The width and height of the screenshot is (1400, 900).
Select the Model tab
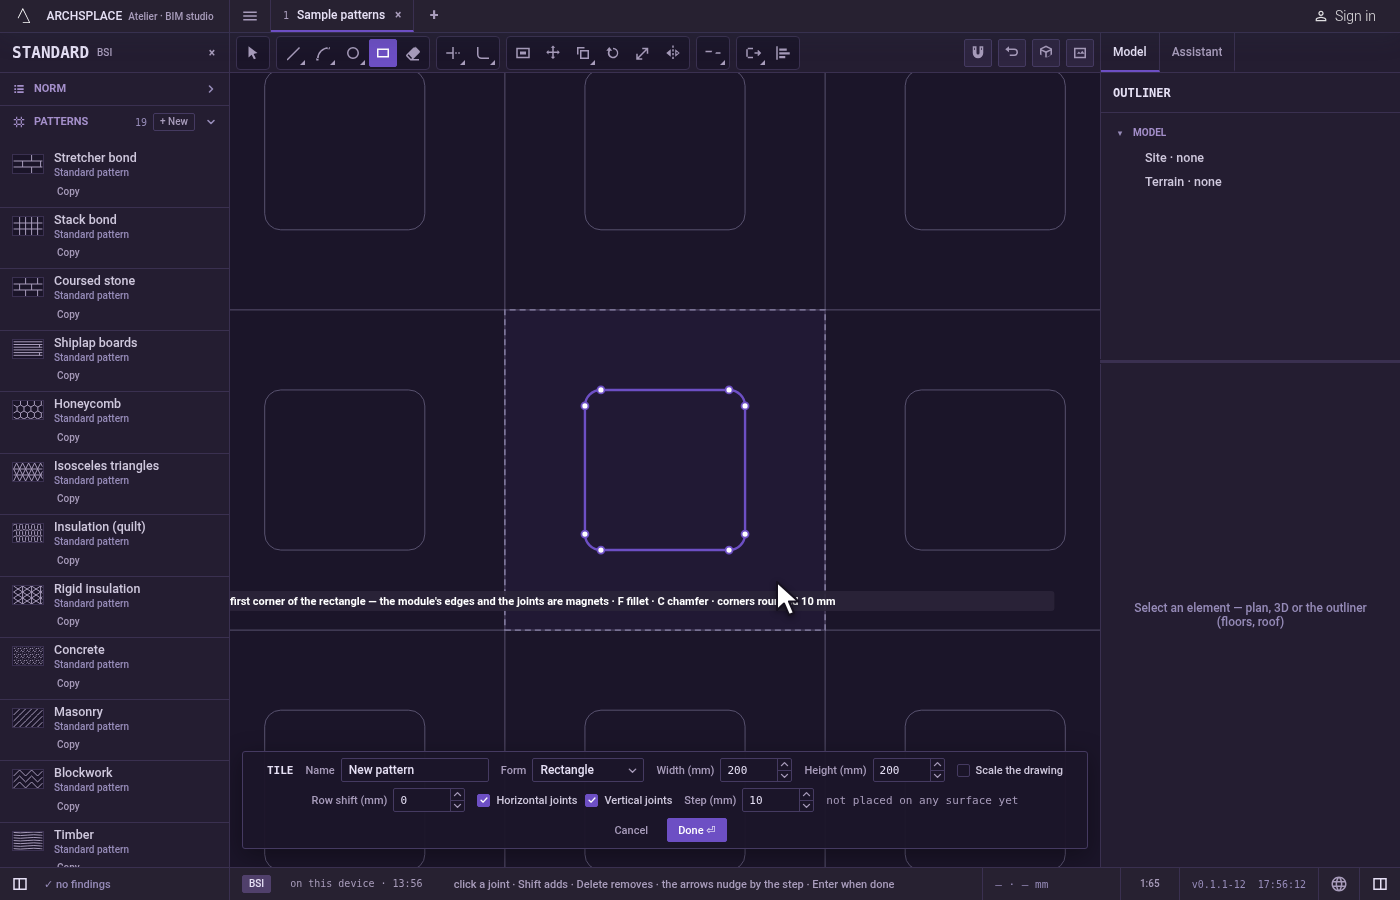[x=1130, y=52]
